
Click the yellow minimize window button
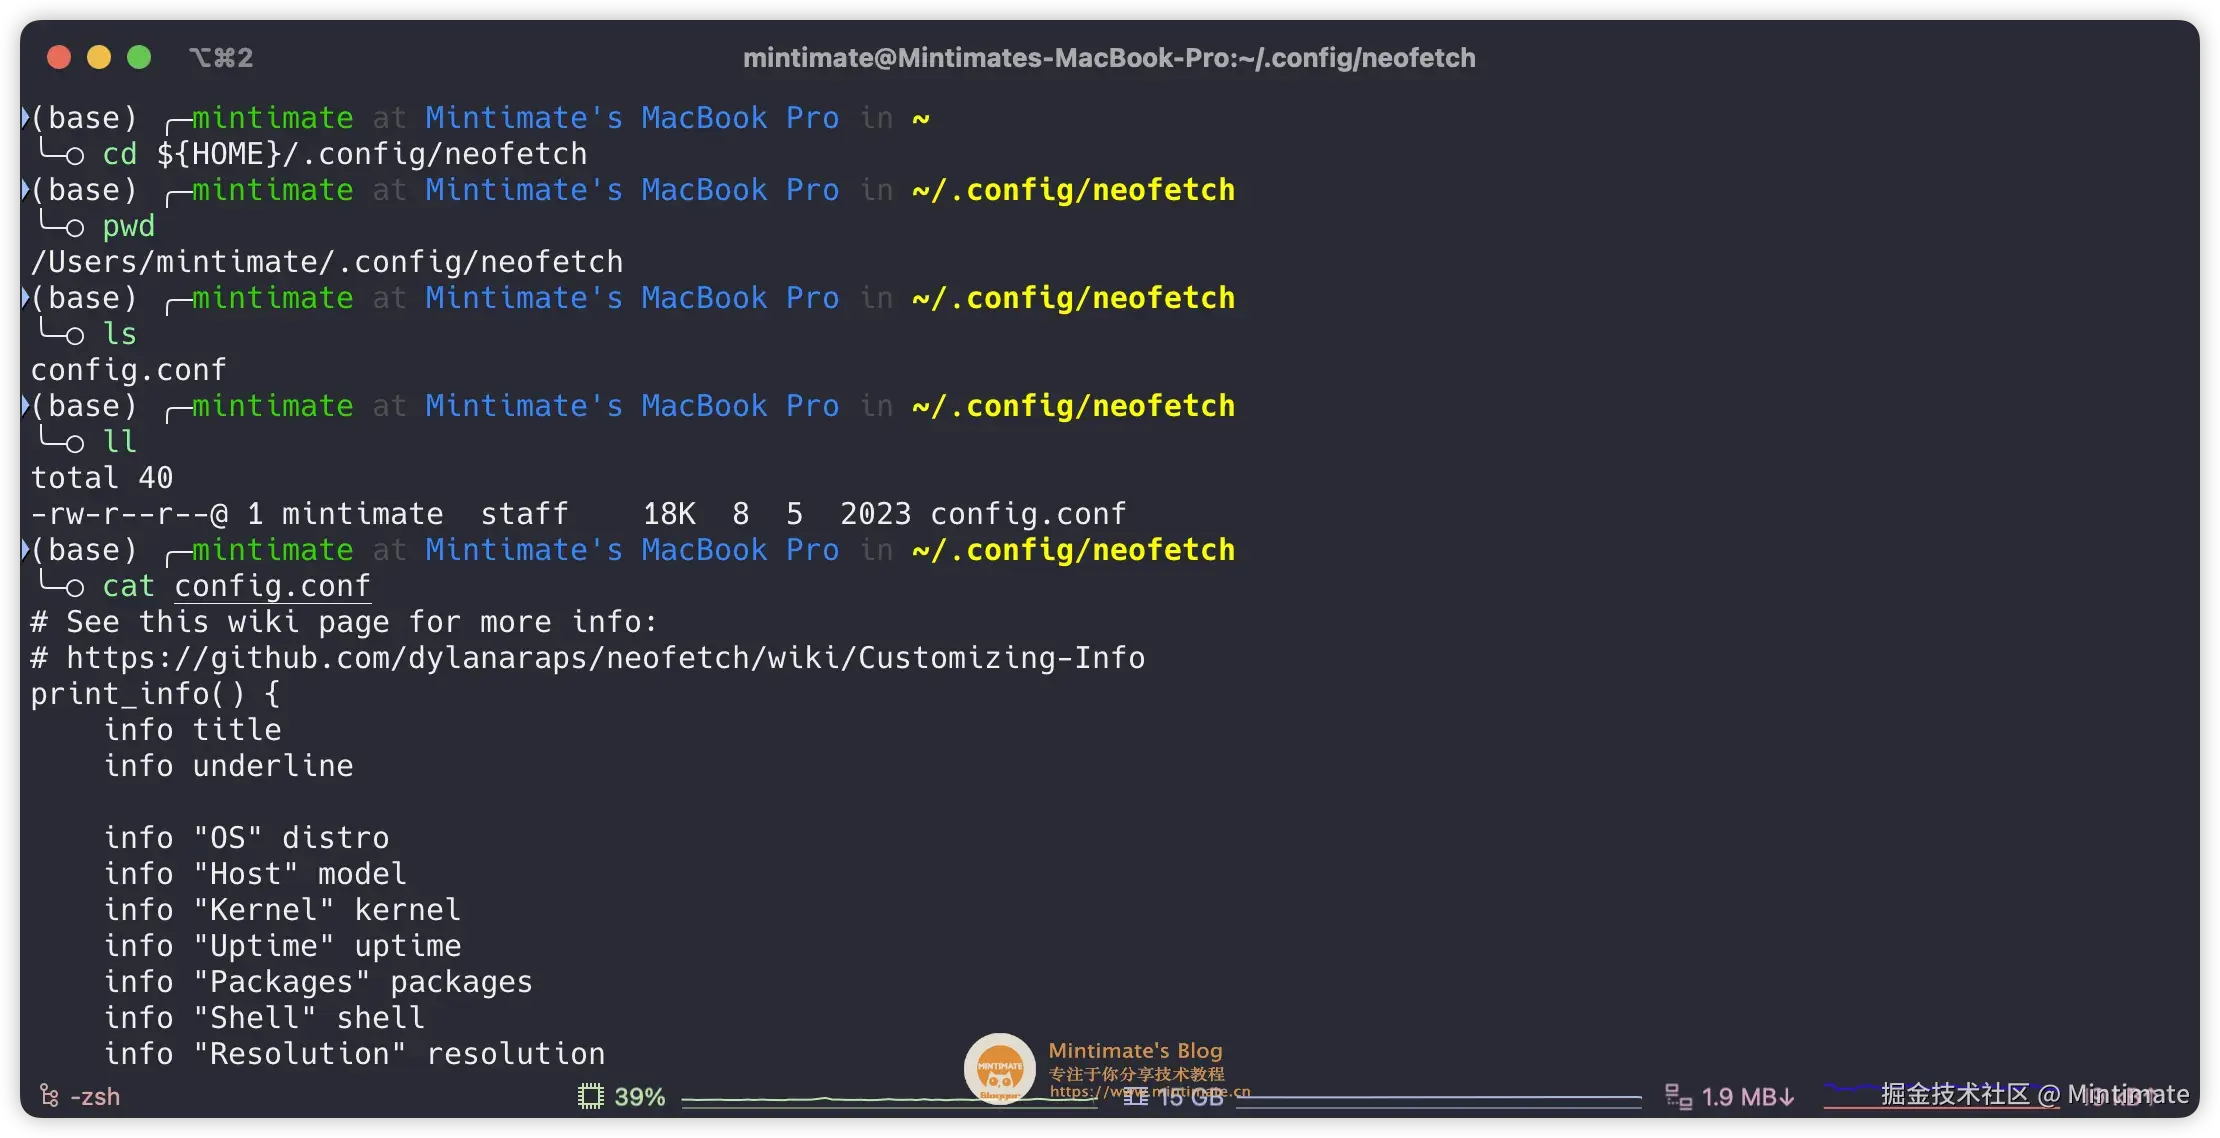99,58
